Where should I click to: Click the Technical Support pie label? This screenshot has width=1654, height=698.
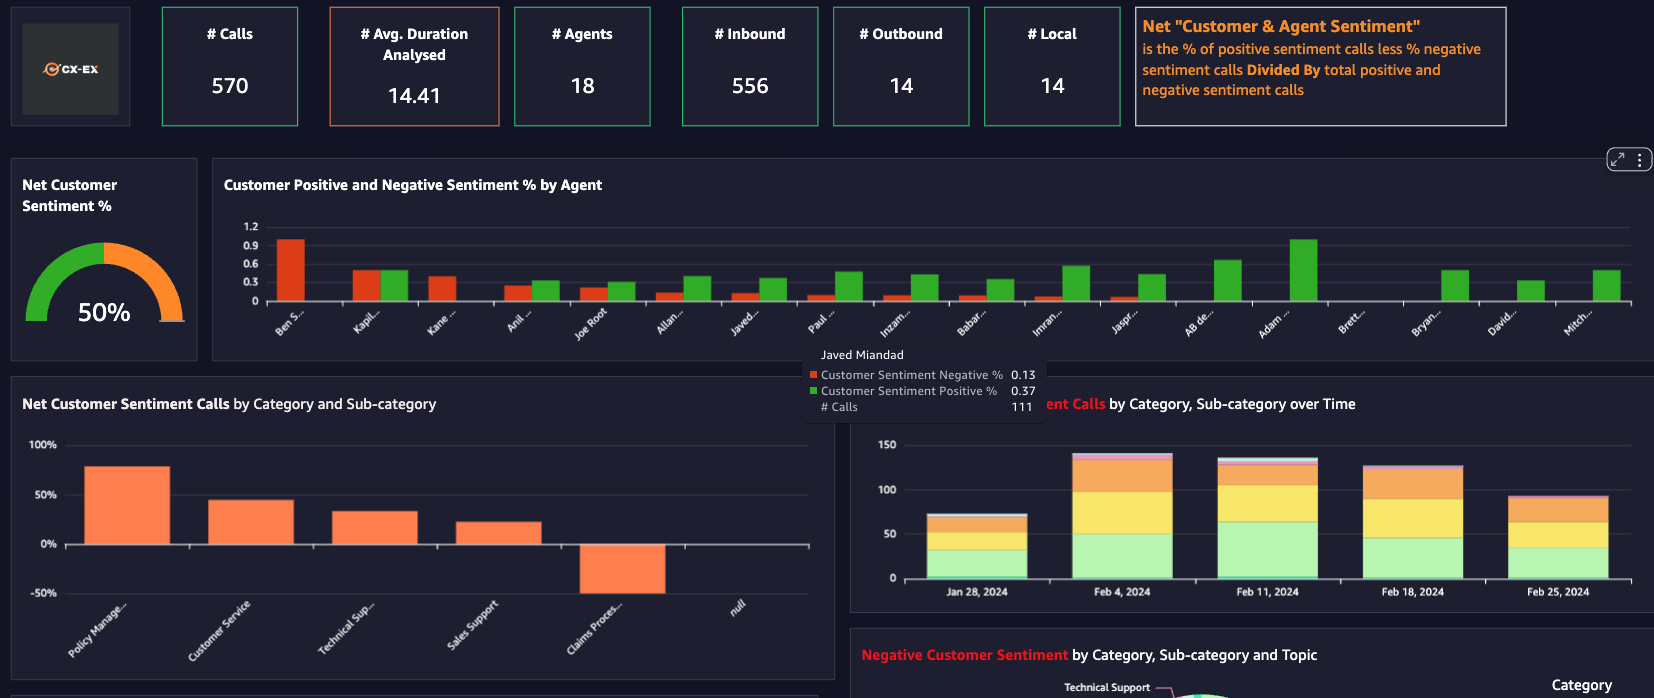[1107, 687]
